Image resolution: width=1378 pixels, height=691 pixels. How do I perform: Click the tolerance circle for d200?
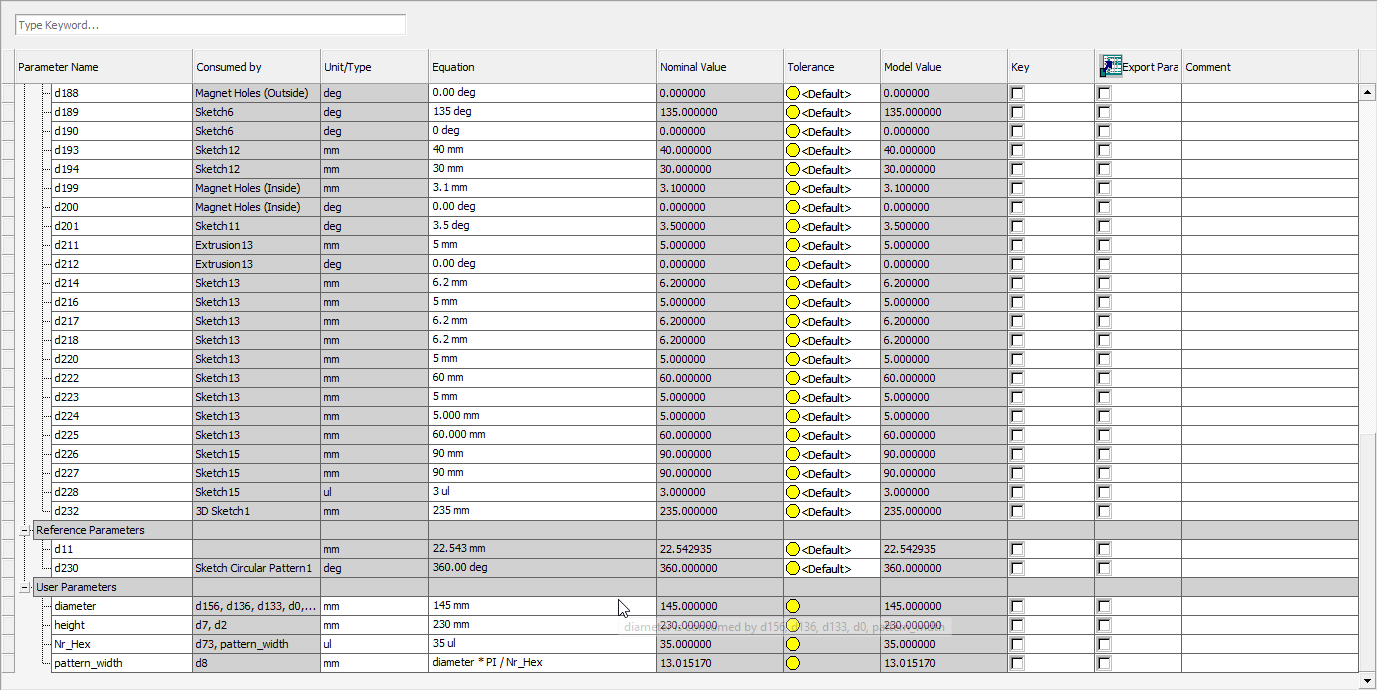tap(793, 207)
